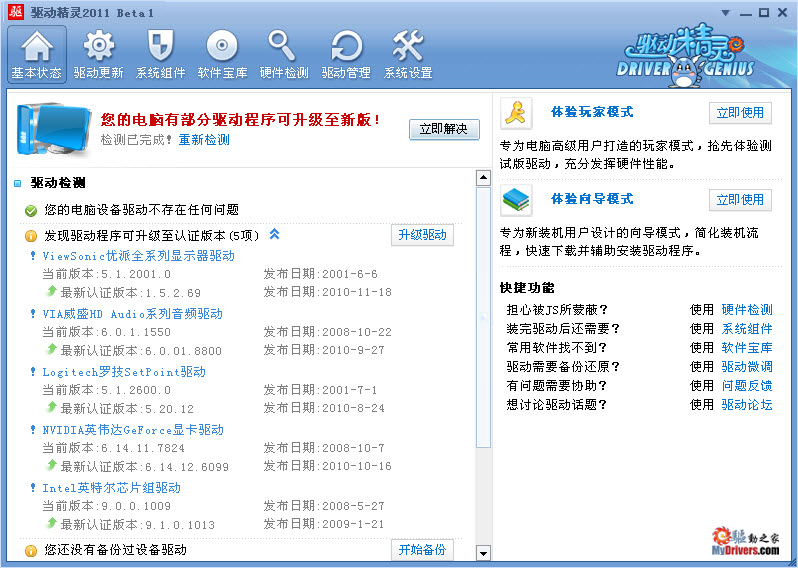This screenshot has height=568, width=798.
Task: Open VIA威盛HD Audio系列音频驱动 link
Action: [x=132, y=314]
